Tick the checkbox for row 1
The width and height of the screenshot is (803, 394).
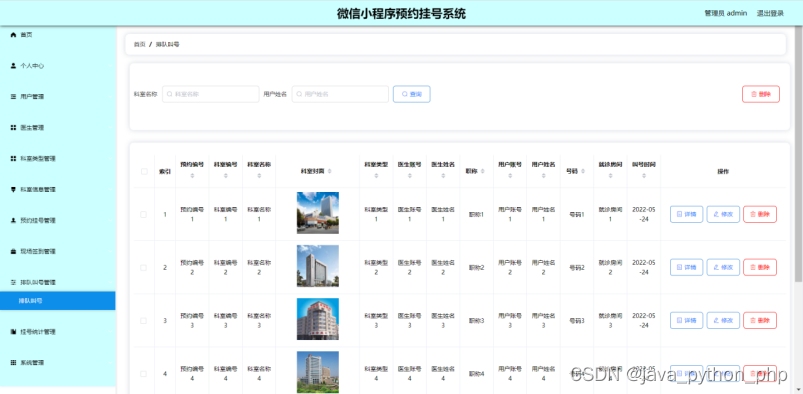tap(144, 214)
